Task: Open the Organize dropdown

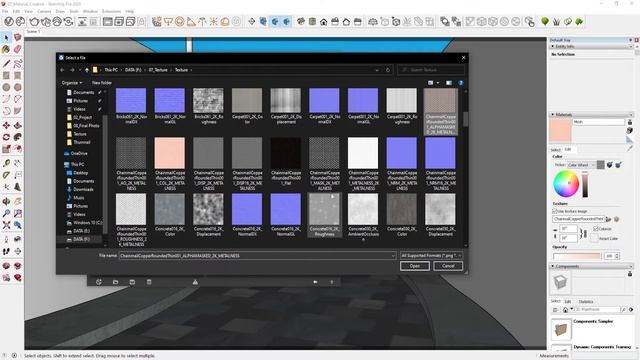Action: tap(72, 83)
